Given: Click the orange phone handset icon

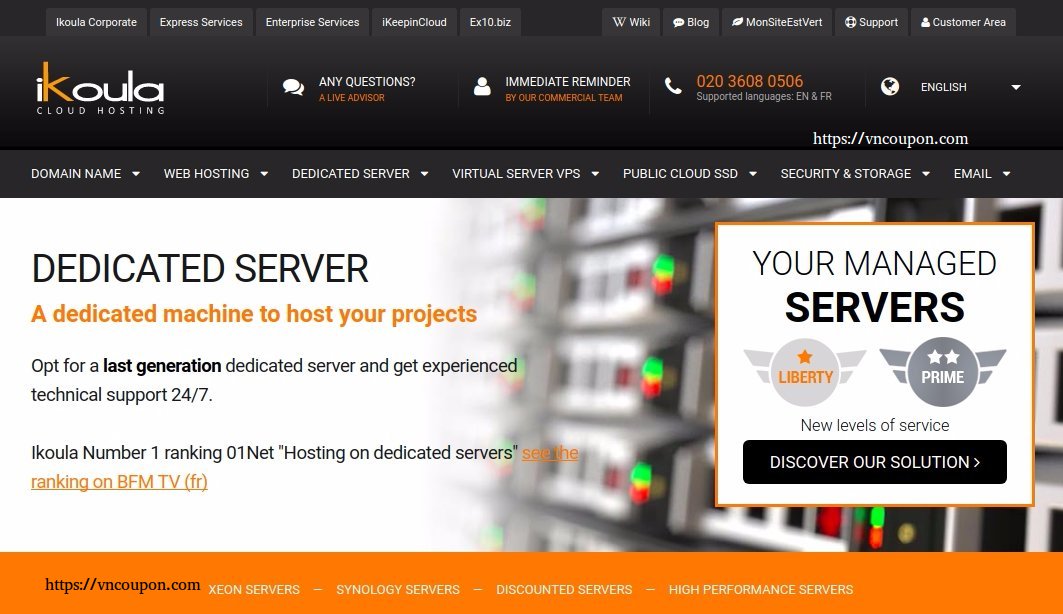Looking at the screenshot, I should [x=674, y=87].
